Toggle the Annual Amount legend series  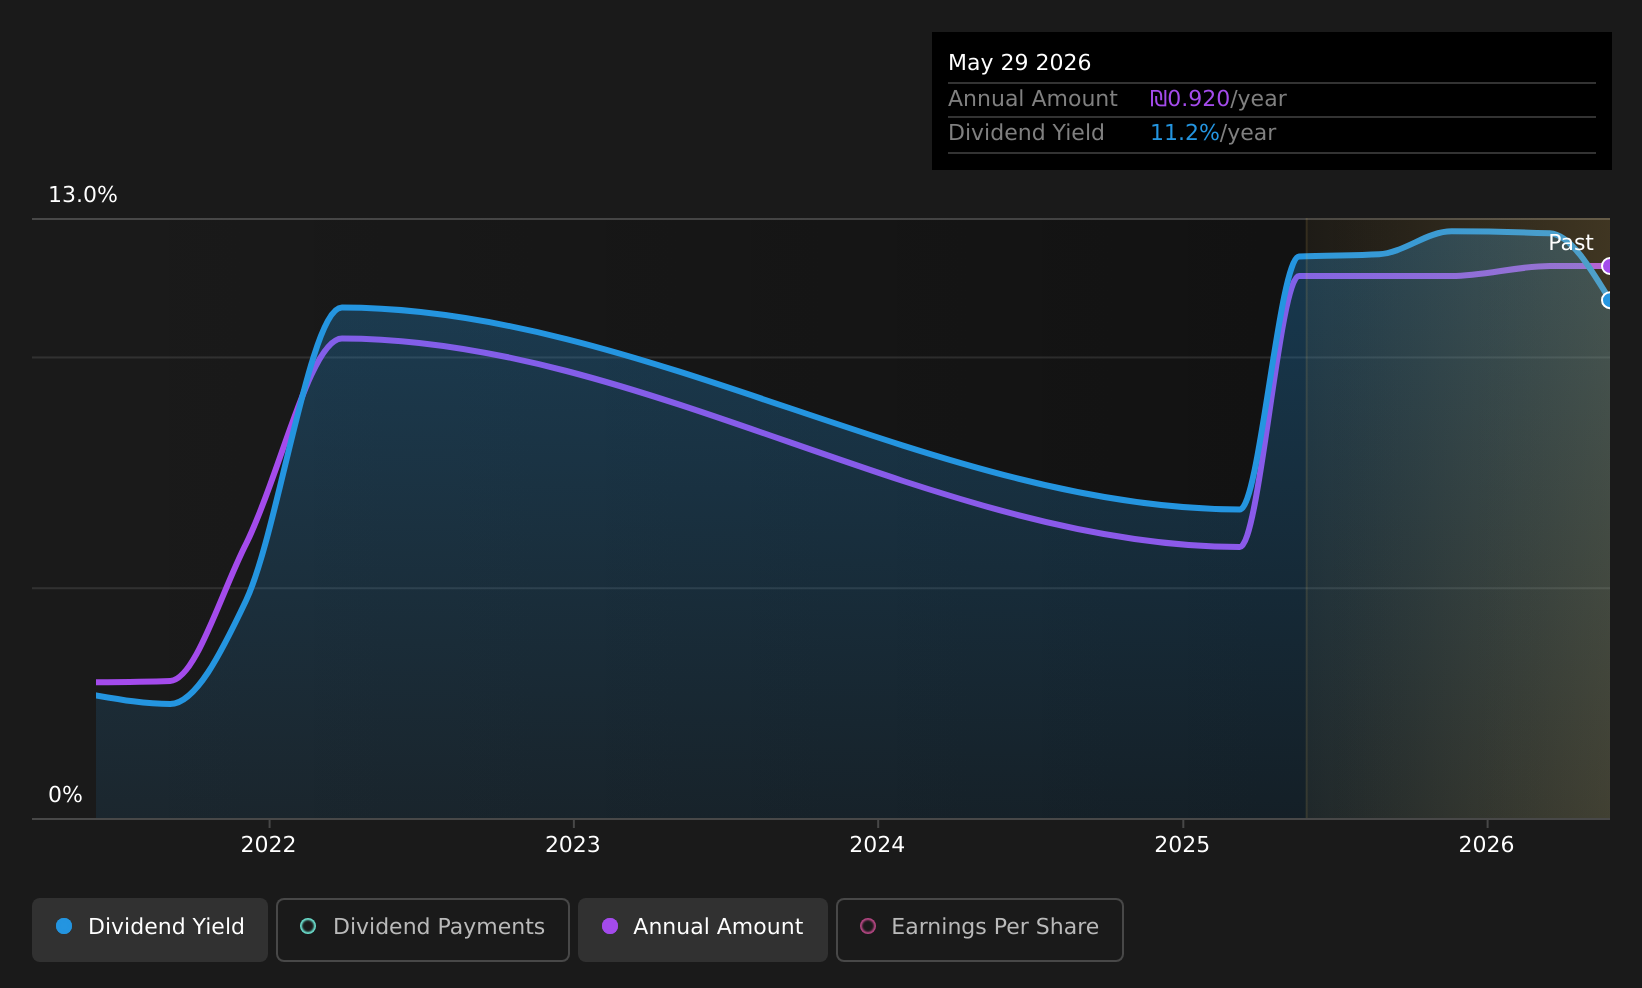703,929
